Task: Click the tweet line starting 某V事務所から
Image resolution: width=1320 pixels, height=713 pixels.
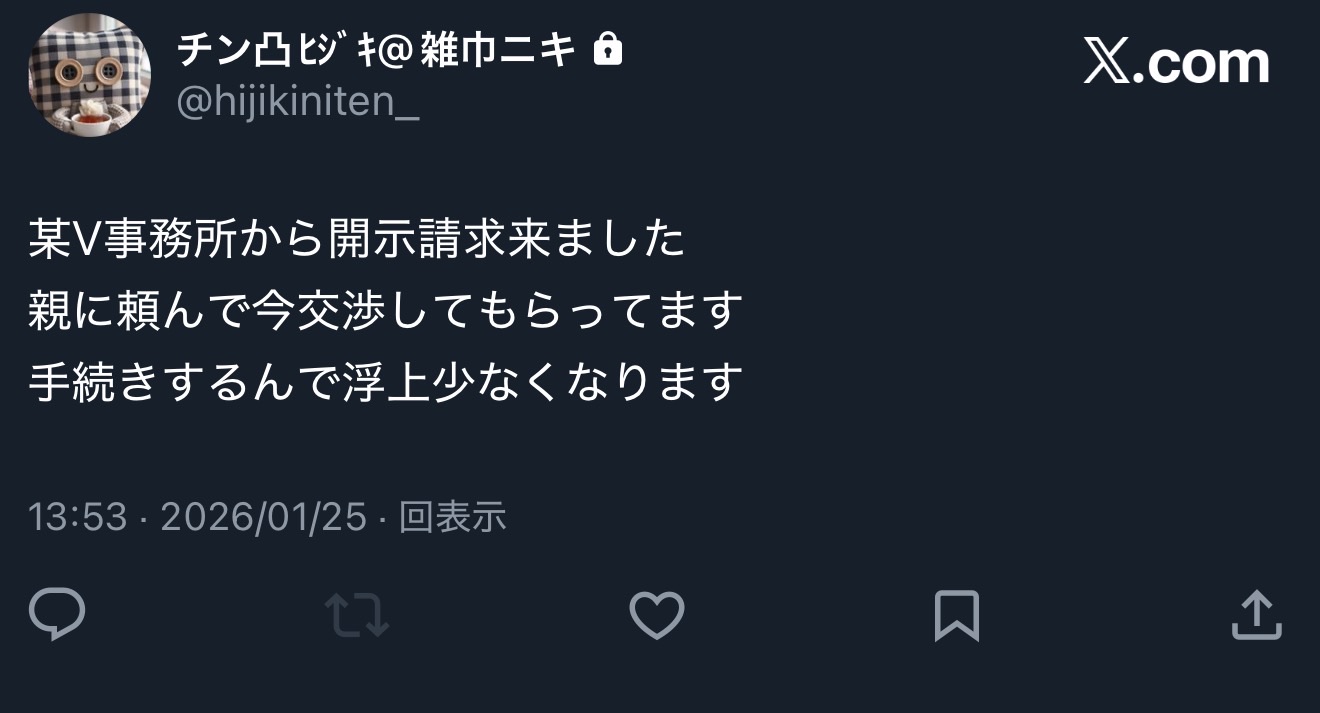Action: (x=357, y=241)
